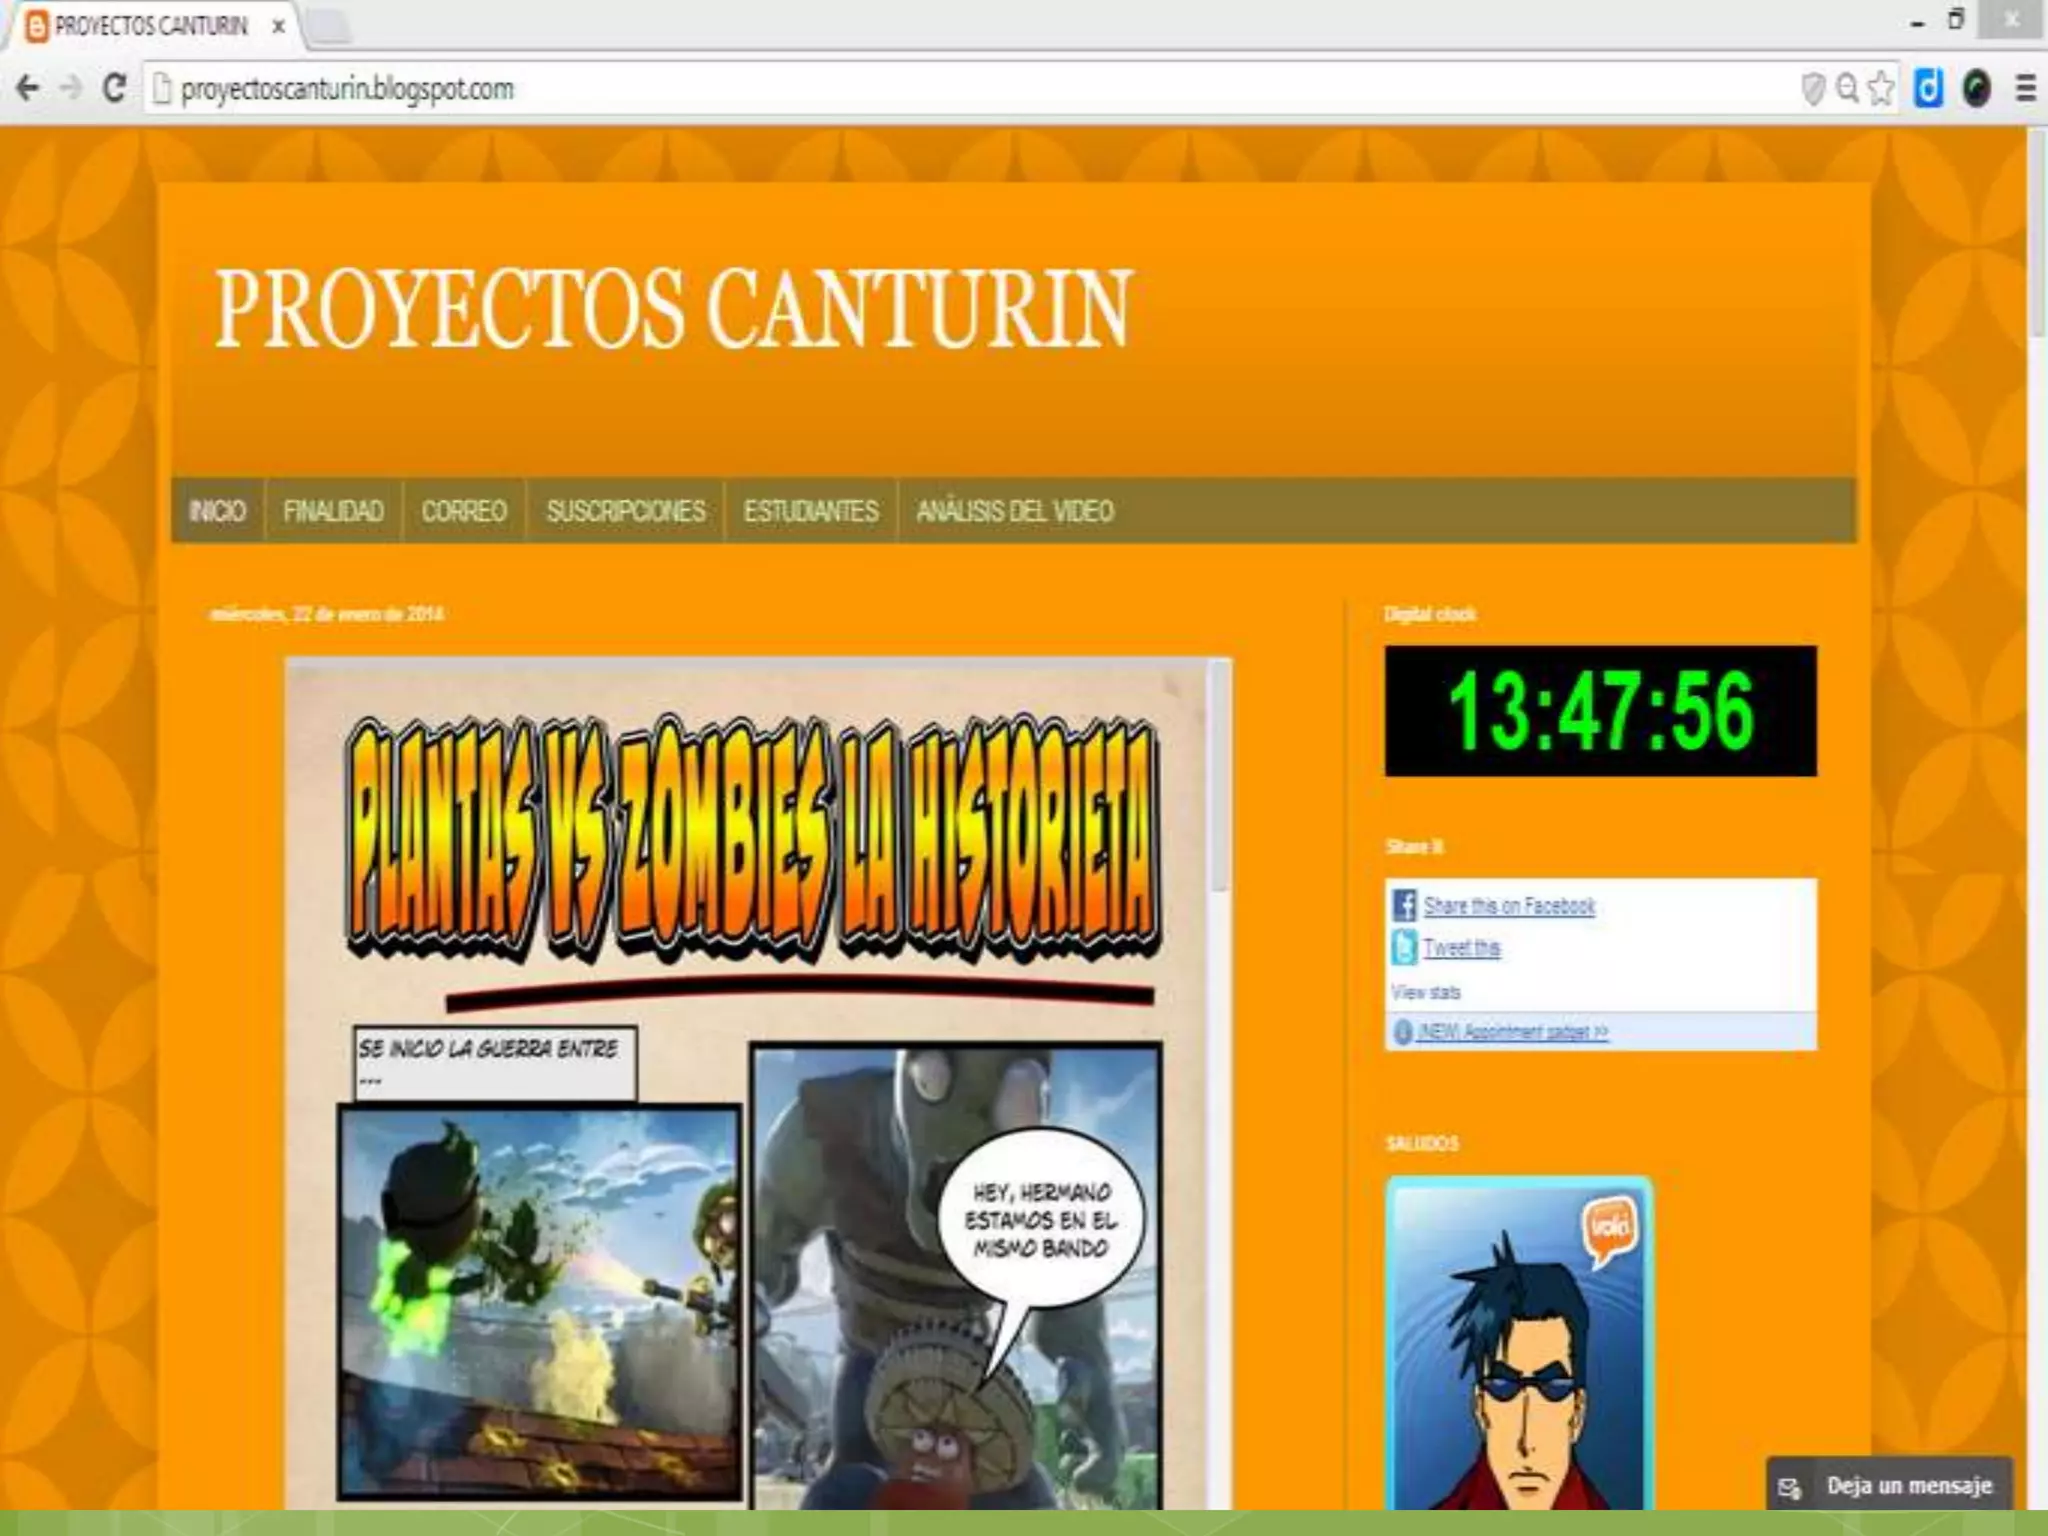Click the browser back arrow
Screen dimensions: 2048x1536
pyautogui.click(x=28, y=89)
